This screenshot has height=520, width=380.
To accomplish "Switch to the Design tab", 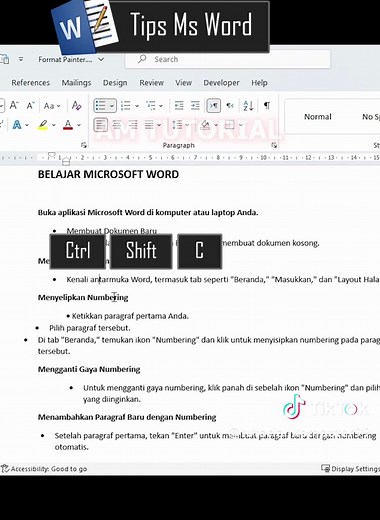I will (115, 83).
